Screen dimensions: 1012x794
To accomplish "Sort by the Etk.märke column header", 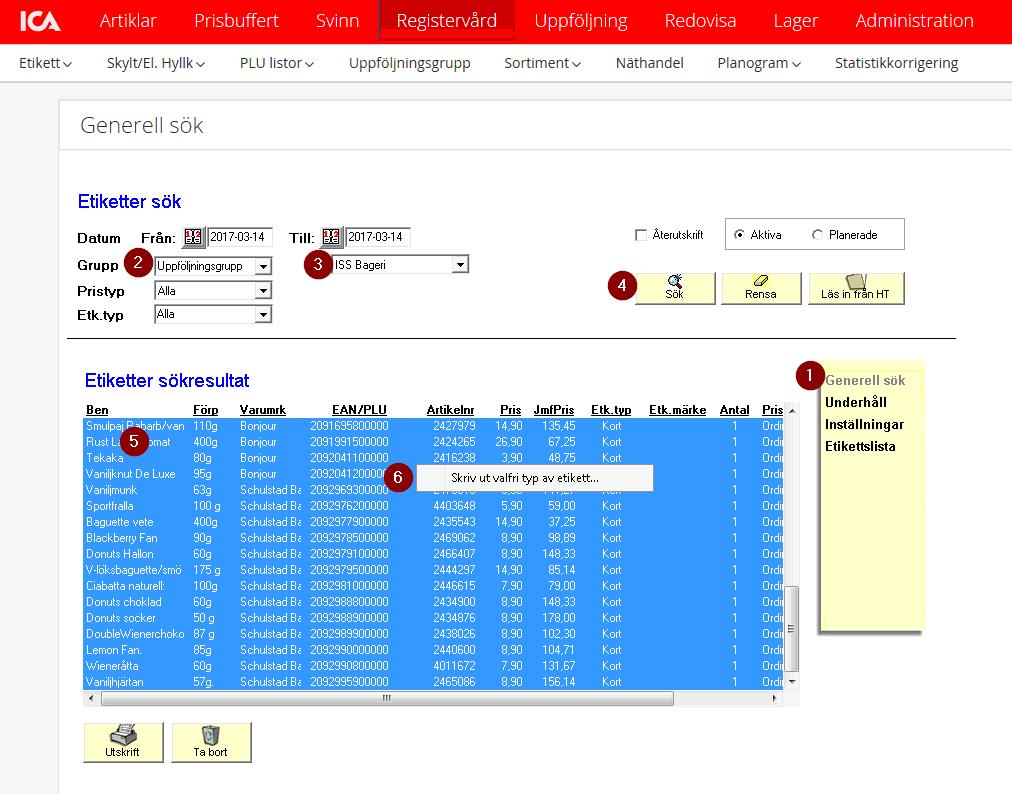I will [678, 410].
